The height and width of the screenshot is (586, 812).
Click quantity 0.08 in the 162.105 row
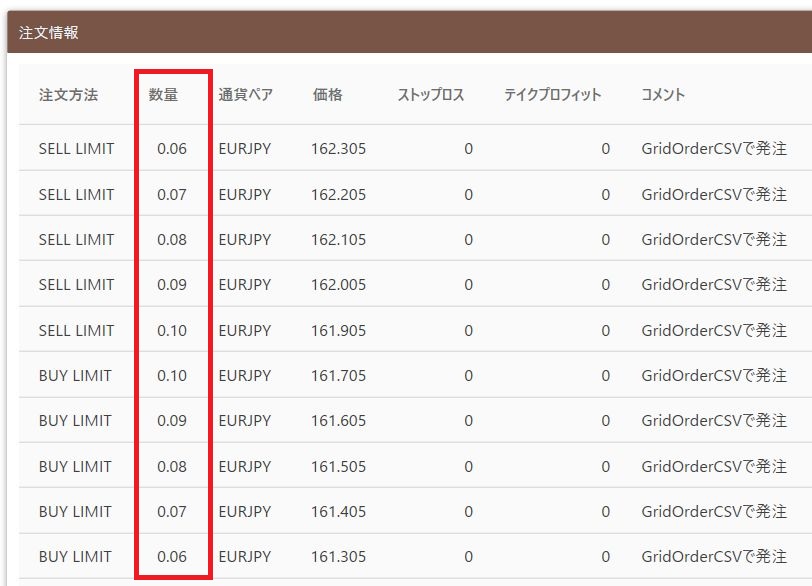click(x=172, y=240)
